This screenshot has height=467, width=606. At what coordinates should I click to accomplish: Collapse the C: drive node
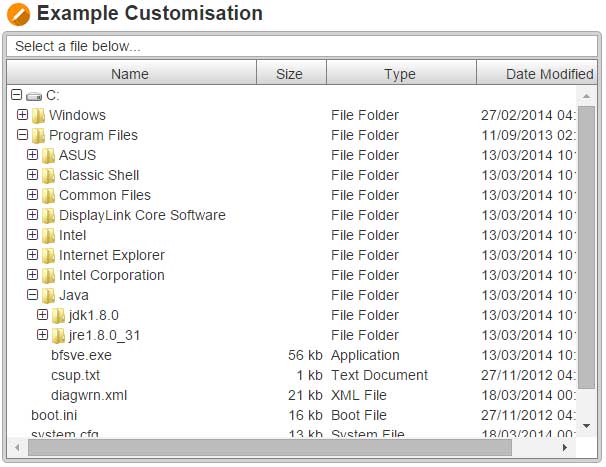click(17, 95)
